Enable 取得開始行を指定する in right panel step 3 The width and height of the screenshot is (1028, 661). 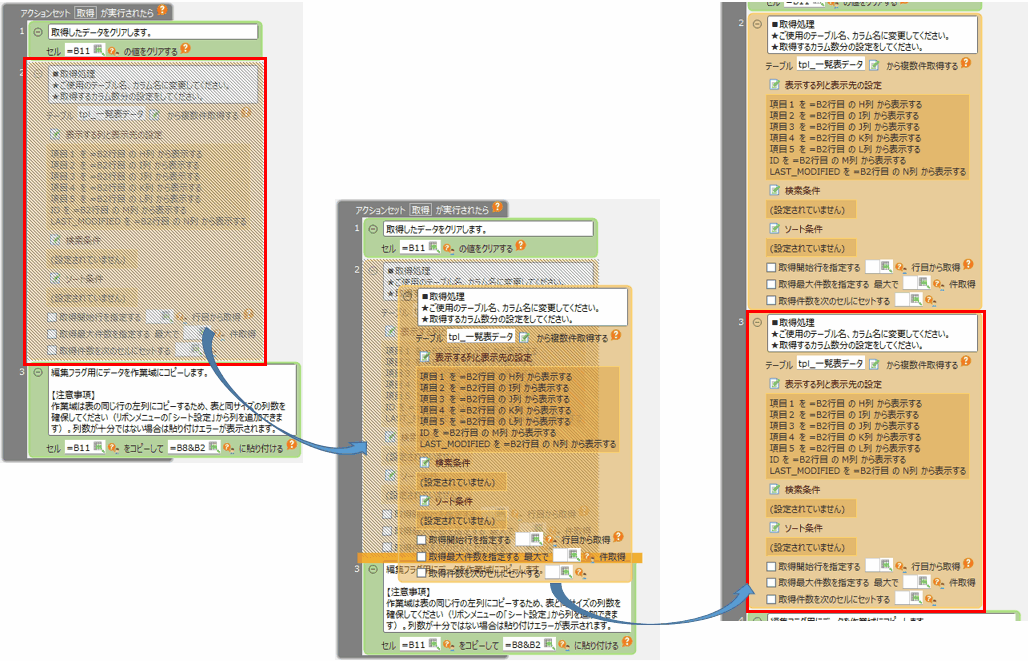[x=771, y=565]
